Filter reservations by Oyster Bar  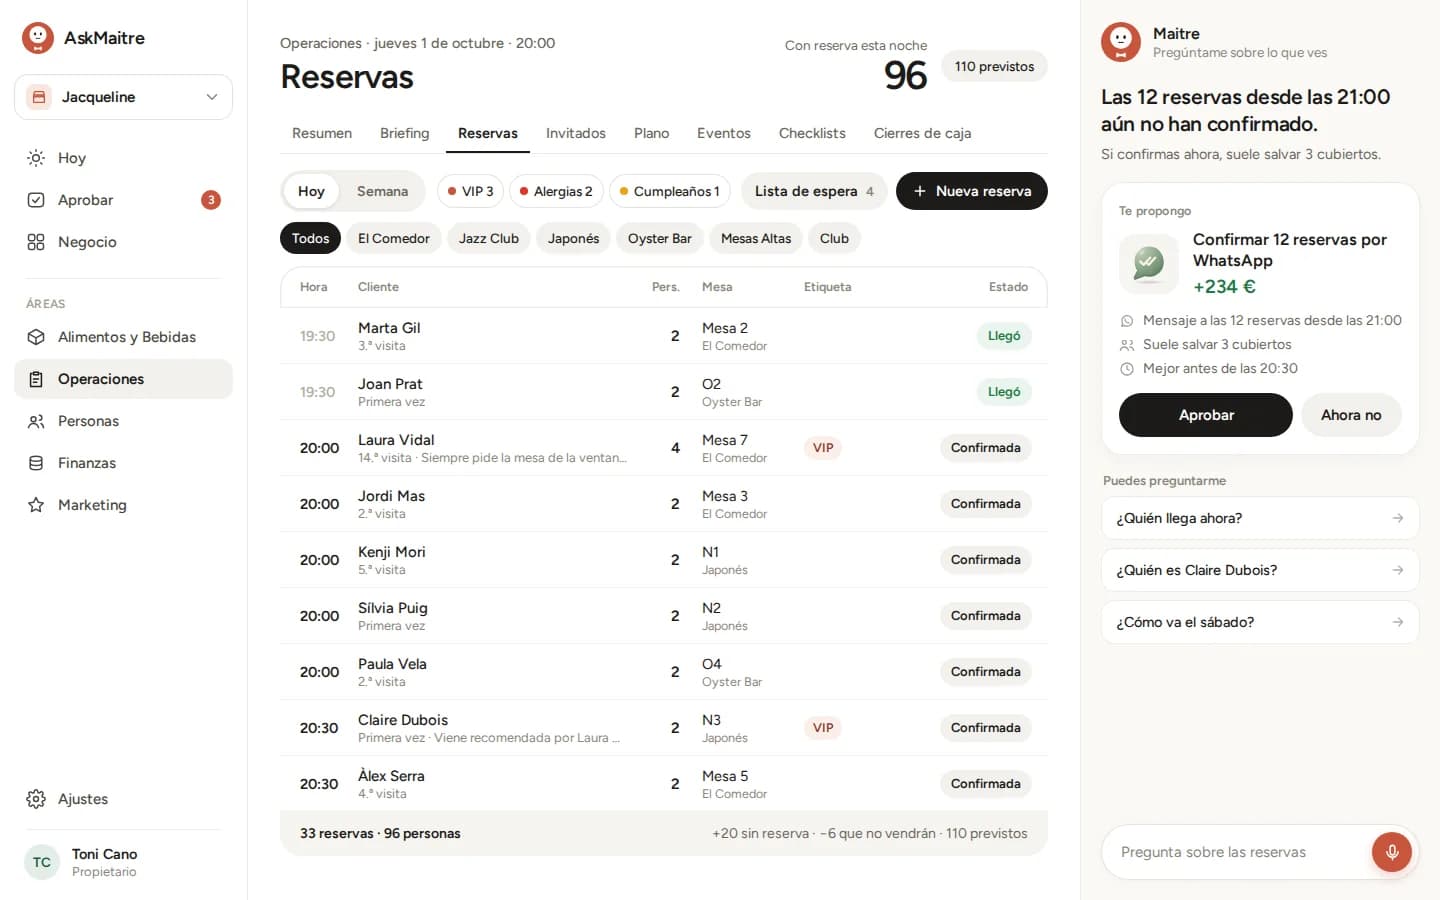660,238
